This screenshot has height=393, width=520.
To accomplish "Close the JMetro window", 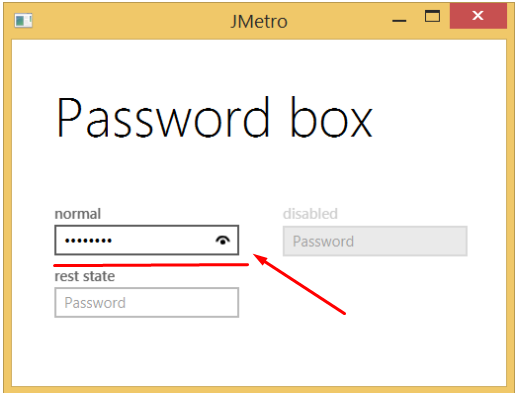I will click(x=478, y=16).
